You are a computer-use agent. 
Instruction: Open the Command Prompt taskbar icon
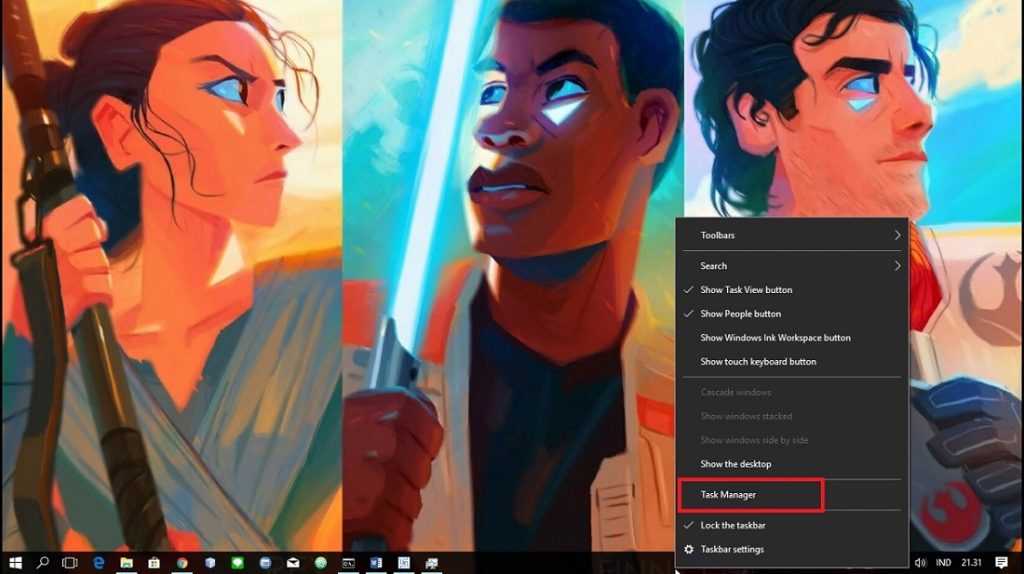coord(349,563)
